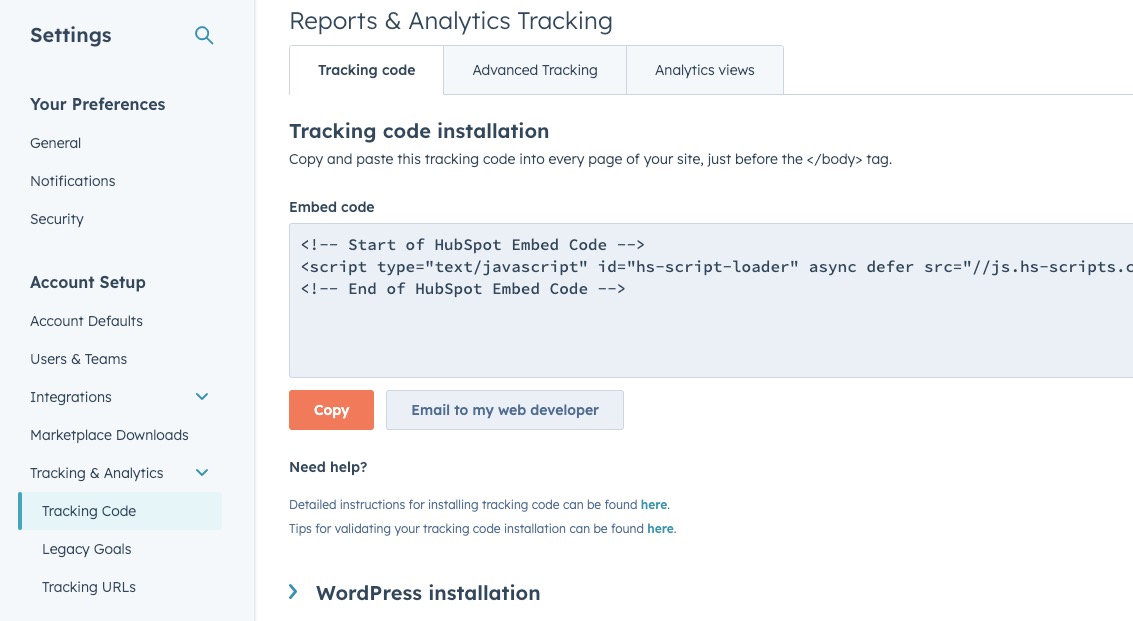Expand the Integrations chevron
1133x621 pixels.
[x=202, y=397]
